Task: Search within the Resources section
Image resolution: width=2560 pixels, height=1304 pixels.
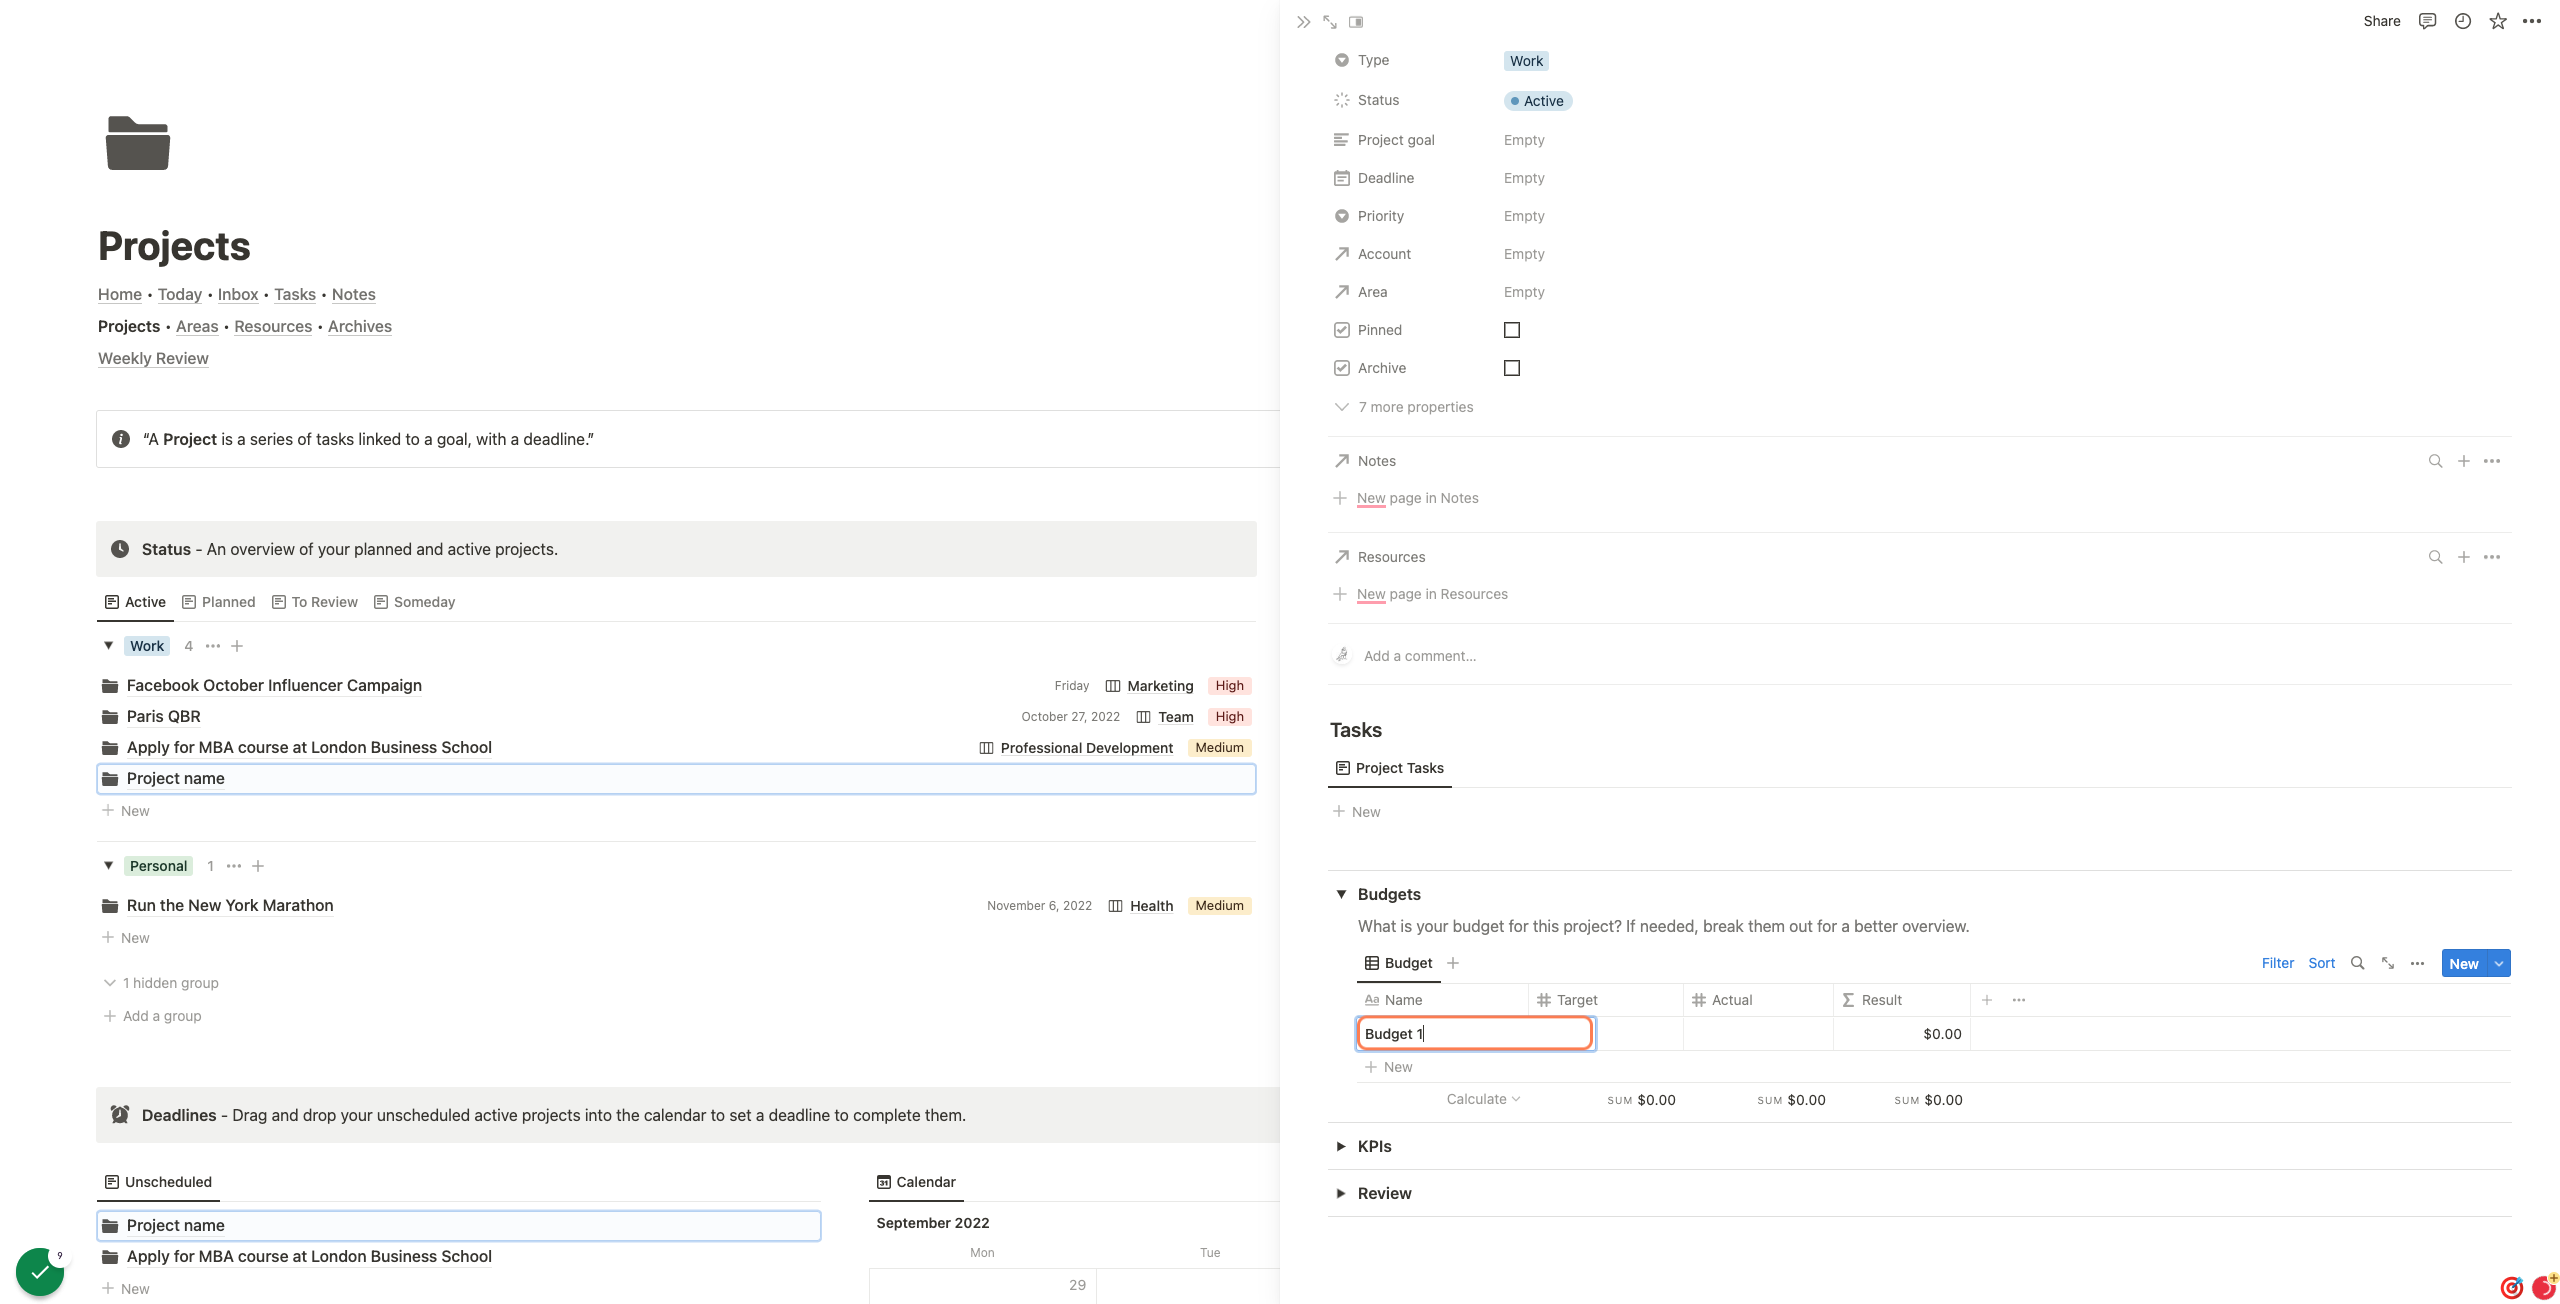Action: pyautogui.click(x=2435, y=557)
